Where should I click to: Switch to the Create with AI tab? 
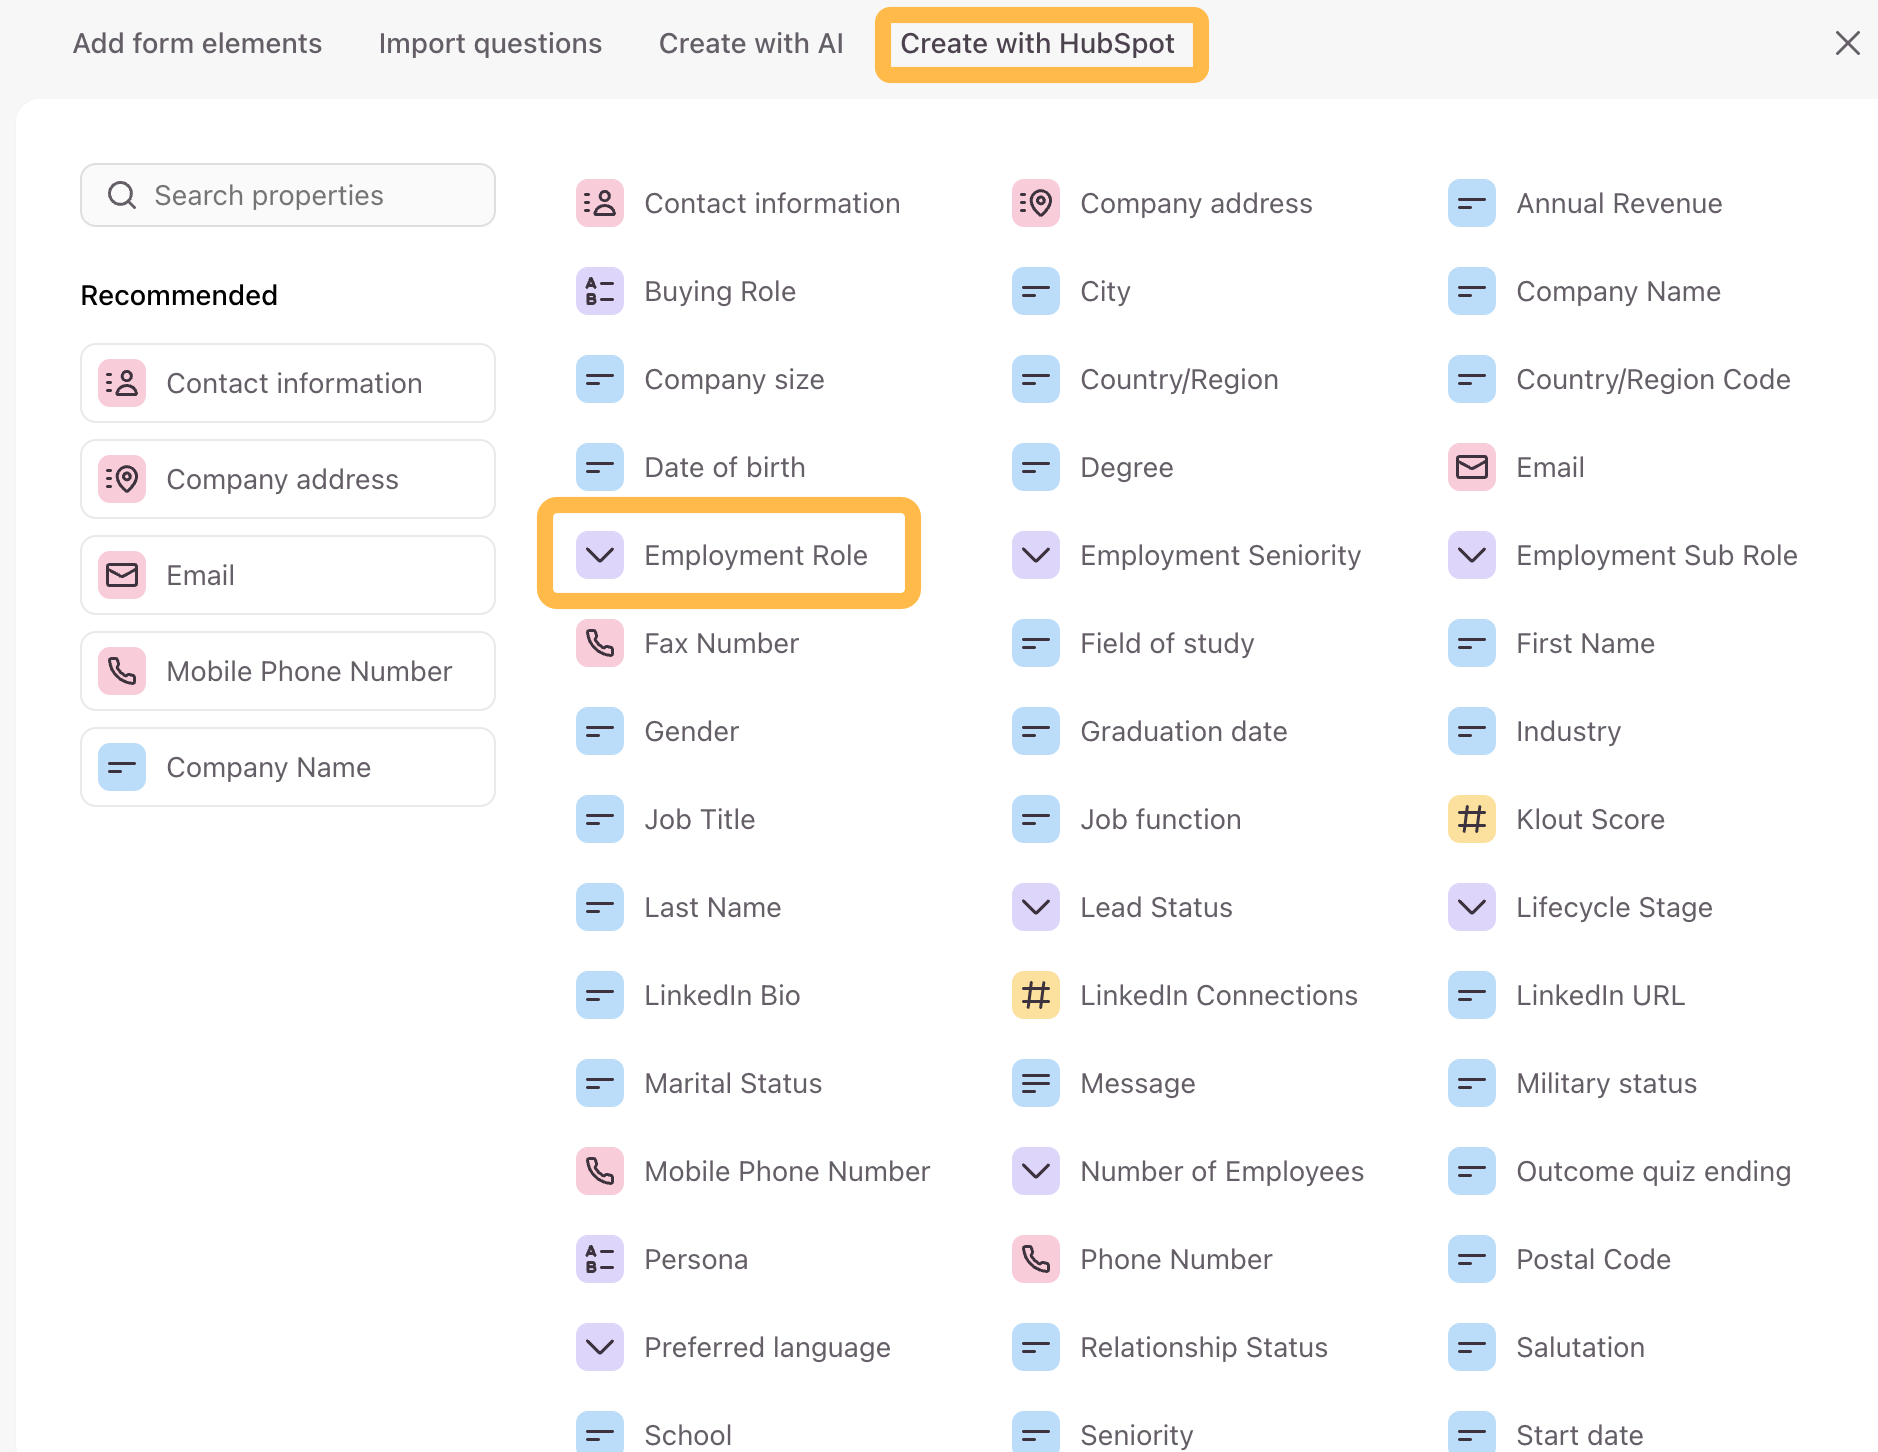(x=751, y=44)
